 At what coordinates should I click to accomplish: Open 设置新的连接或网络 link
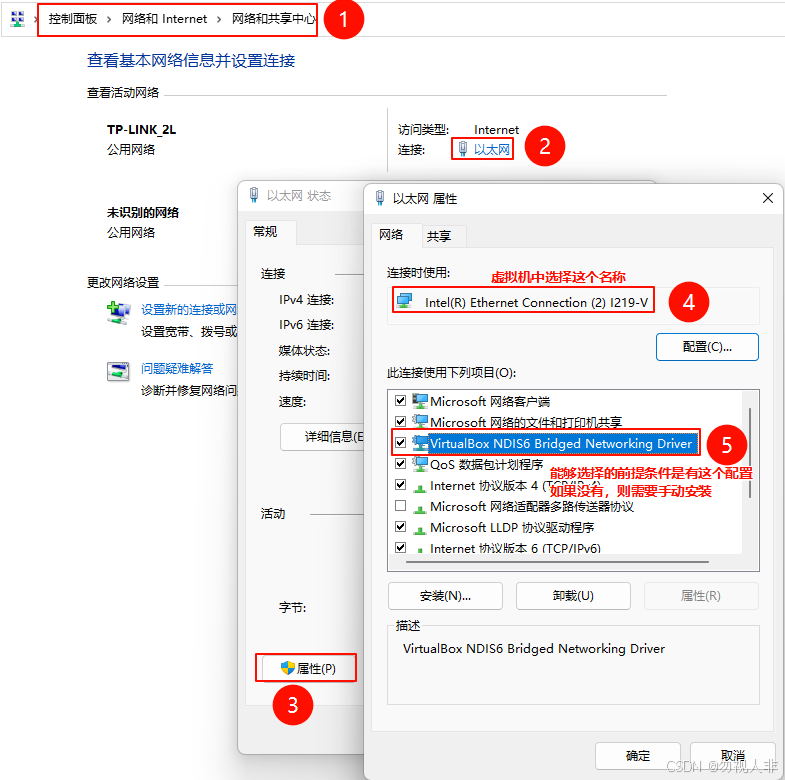point(189,310)
